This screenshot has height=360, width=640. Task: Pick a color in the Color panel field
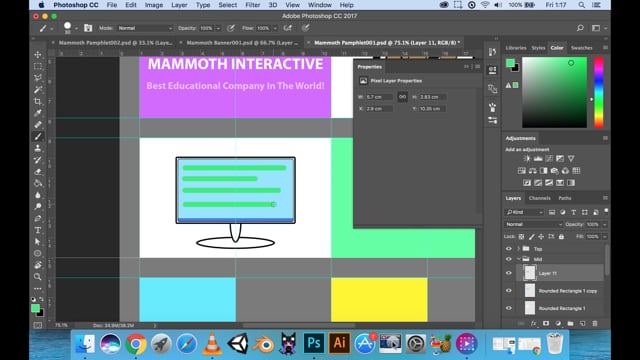pos(554,92)
